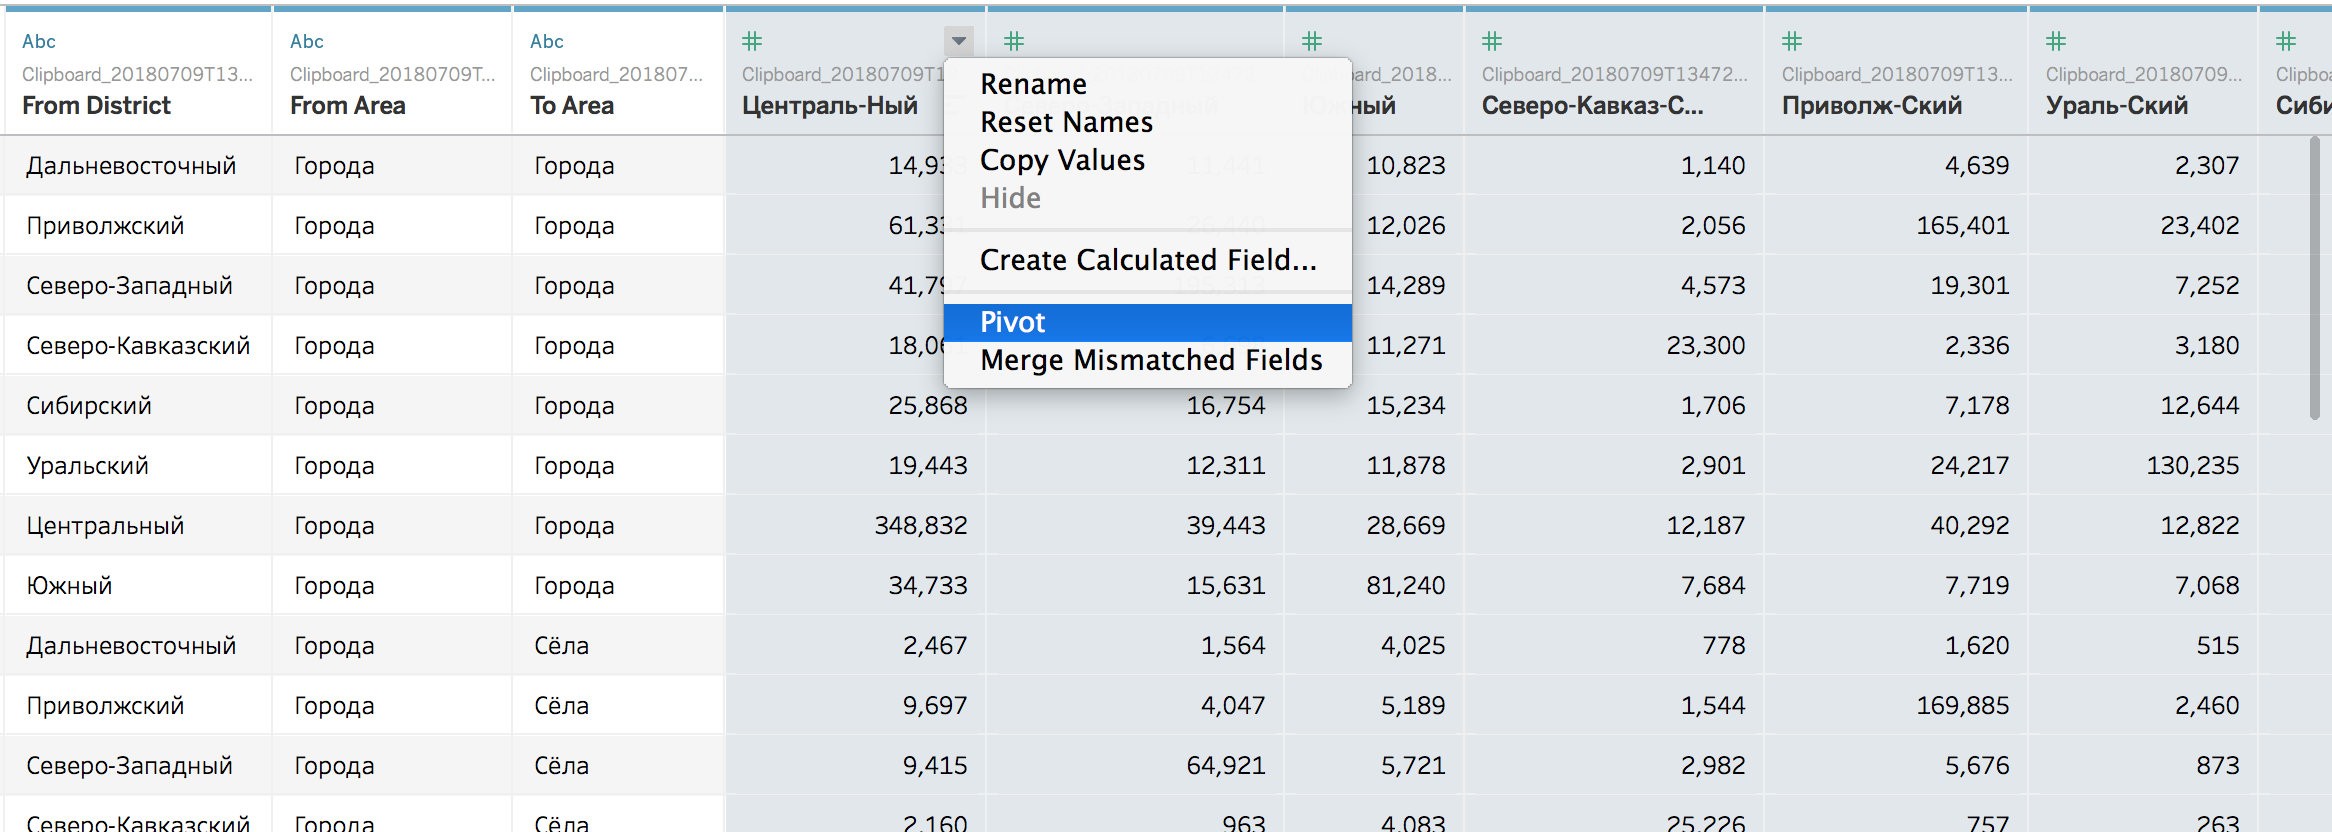
Task: Click the # data type icon above Приволж-Ский
Action: point(1792,42)
